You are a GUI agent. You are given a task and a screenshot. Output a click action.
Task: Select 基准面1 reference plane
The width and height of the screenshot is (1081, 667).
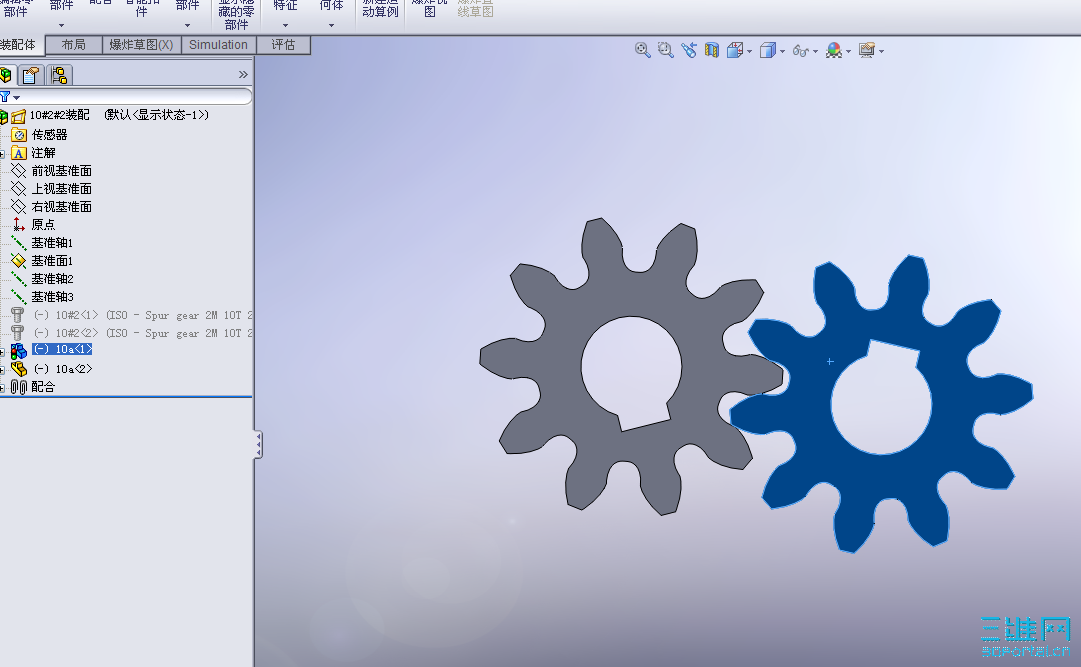[x=52, y=261]
